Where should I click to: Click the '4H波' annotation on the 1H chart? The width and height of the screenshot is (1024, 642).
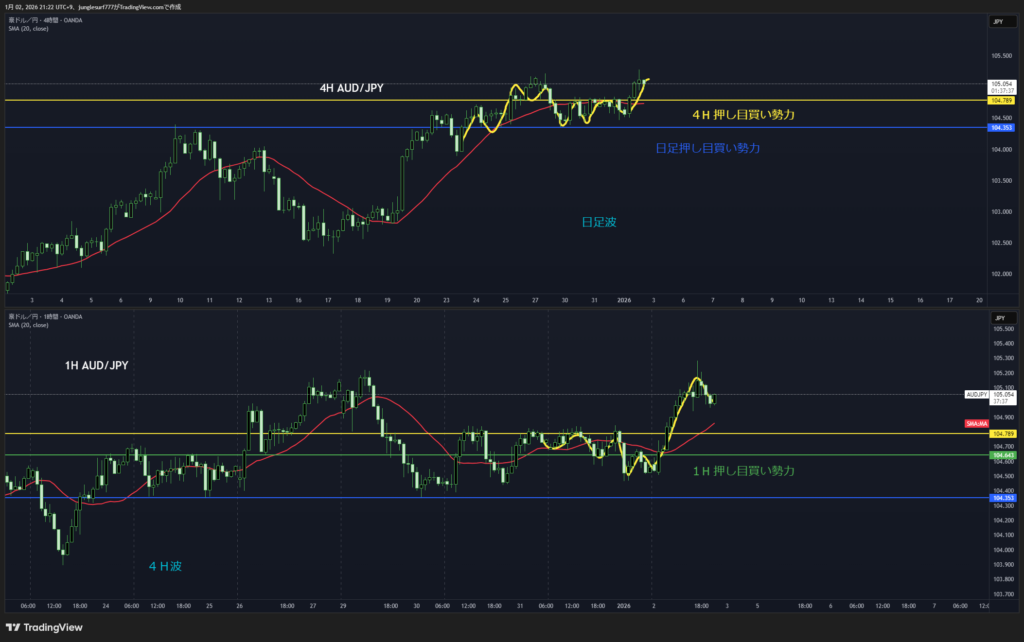coord(165,566)
